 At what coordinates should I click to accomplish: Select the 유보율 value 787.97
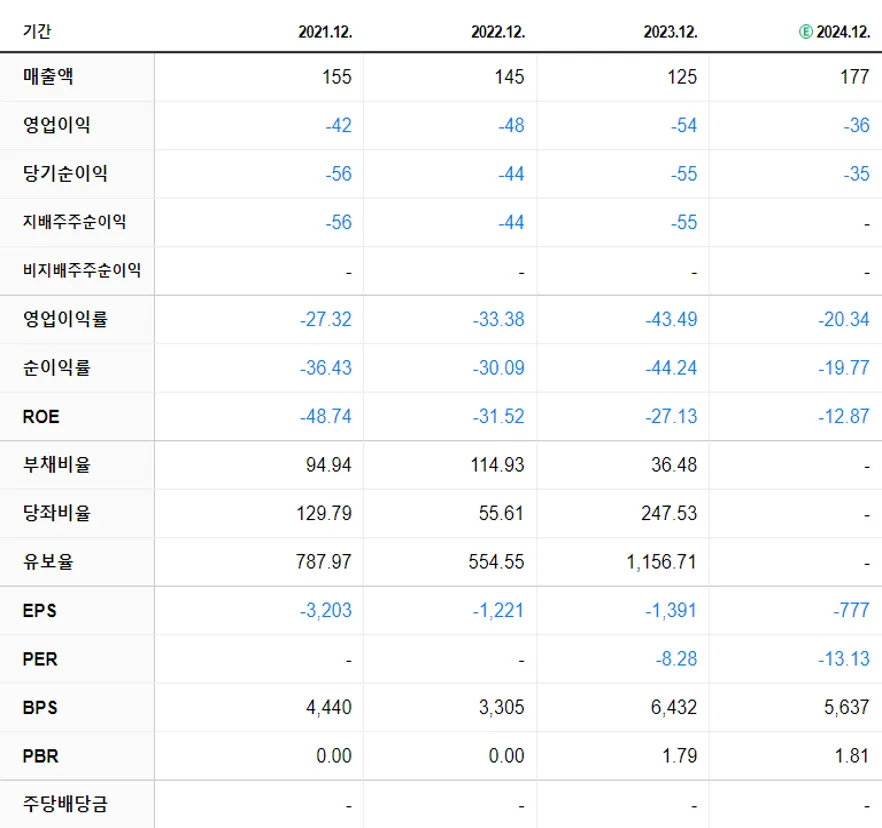point(324,561)
